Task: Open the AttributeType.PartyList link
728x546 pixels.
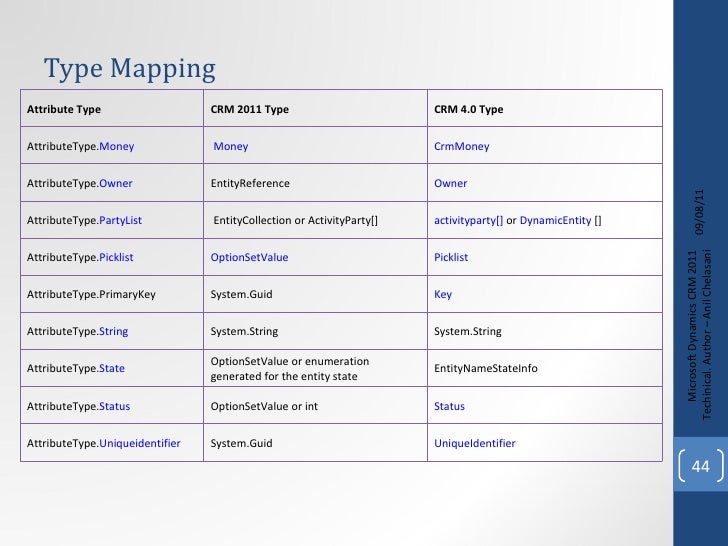Action: tap(120, 220)
